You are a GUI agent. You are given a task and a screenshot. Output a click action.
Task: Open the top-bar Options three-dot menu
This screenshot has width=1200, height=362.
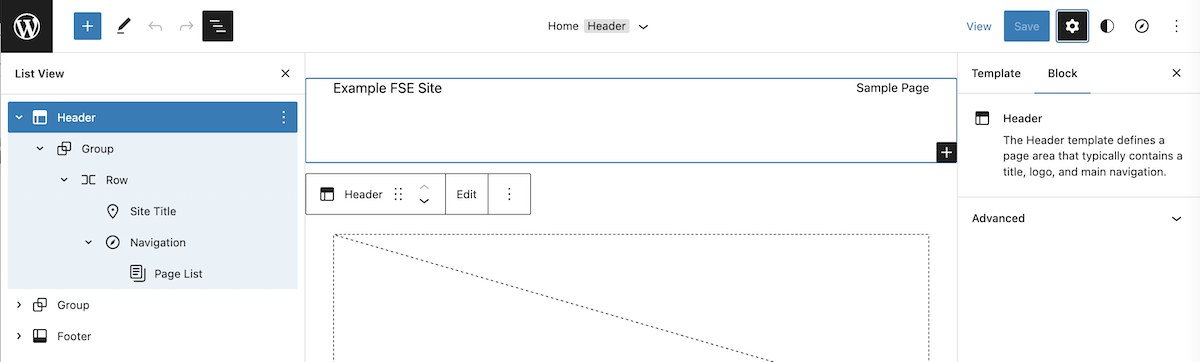point(1176,26)
